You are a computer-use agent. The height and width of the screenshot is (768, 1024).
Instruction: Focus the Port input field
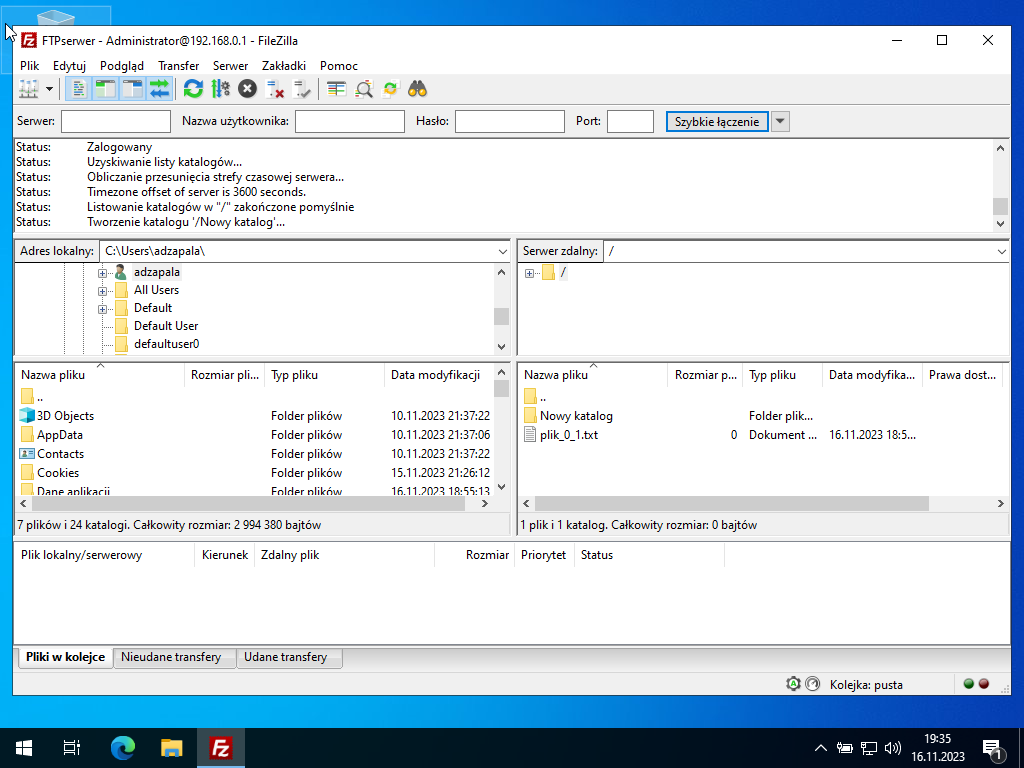coord(630,121)
